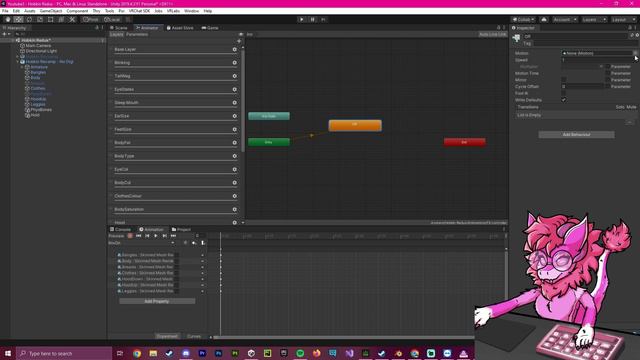Select the Scale tool in toolbar
This screenshot has height=360, width=640.
pos(40,19)
